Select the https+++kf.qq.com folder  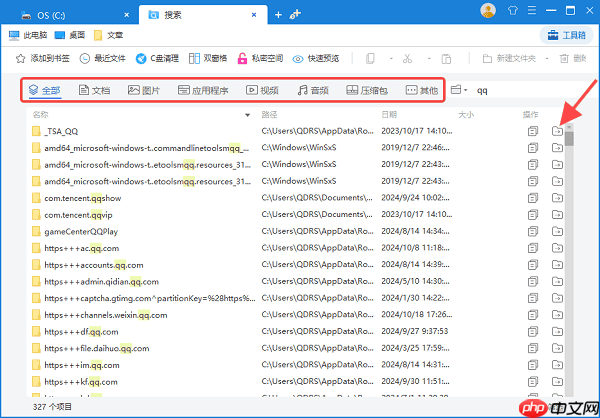(x=75, y=382)
